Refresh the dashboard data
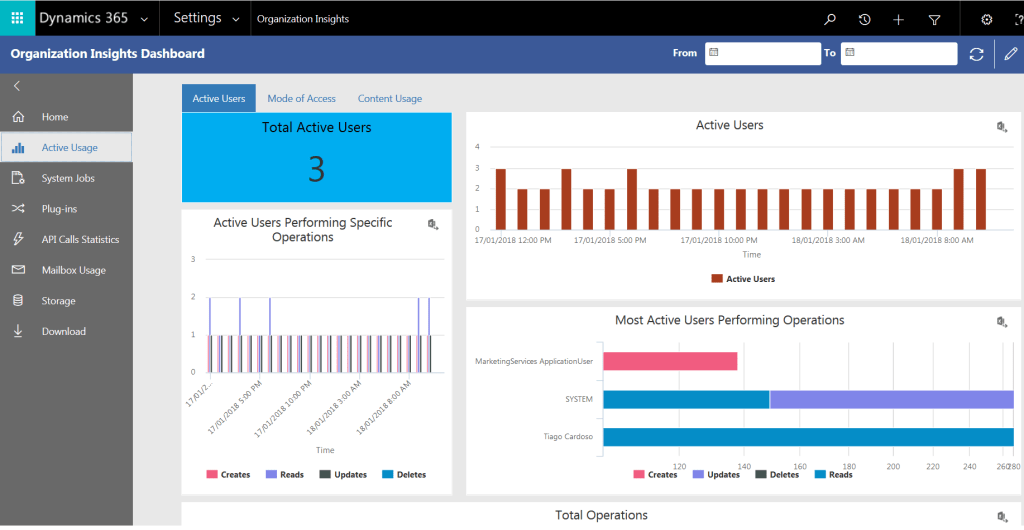This screenshot has width=1024, height=530. [977, 54]
